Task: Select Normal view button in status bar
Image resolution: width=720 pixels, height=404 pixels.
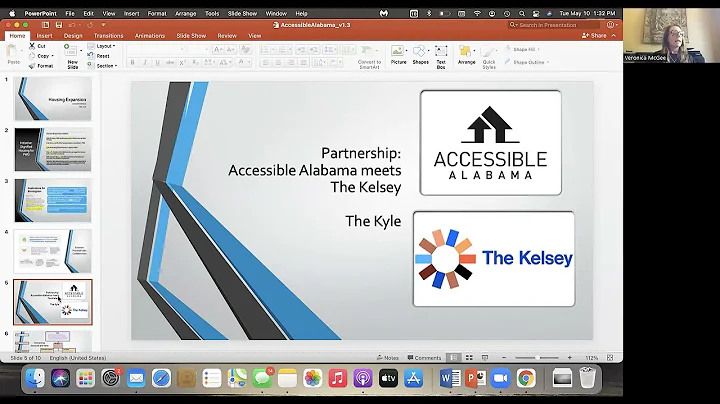Action: (x=453, y=358)
